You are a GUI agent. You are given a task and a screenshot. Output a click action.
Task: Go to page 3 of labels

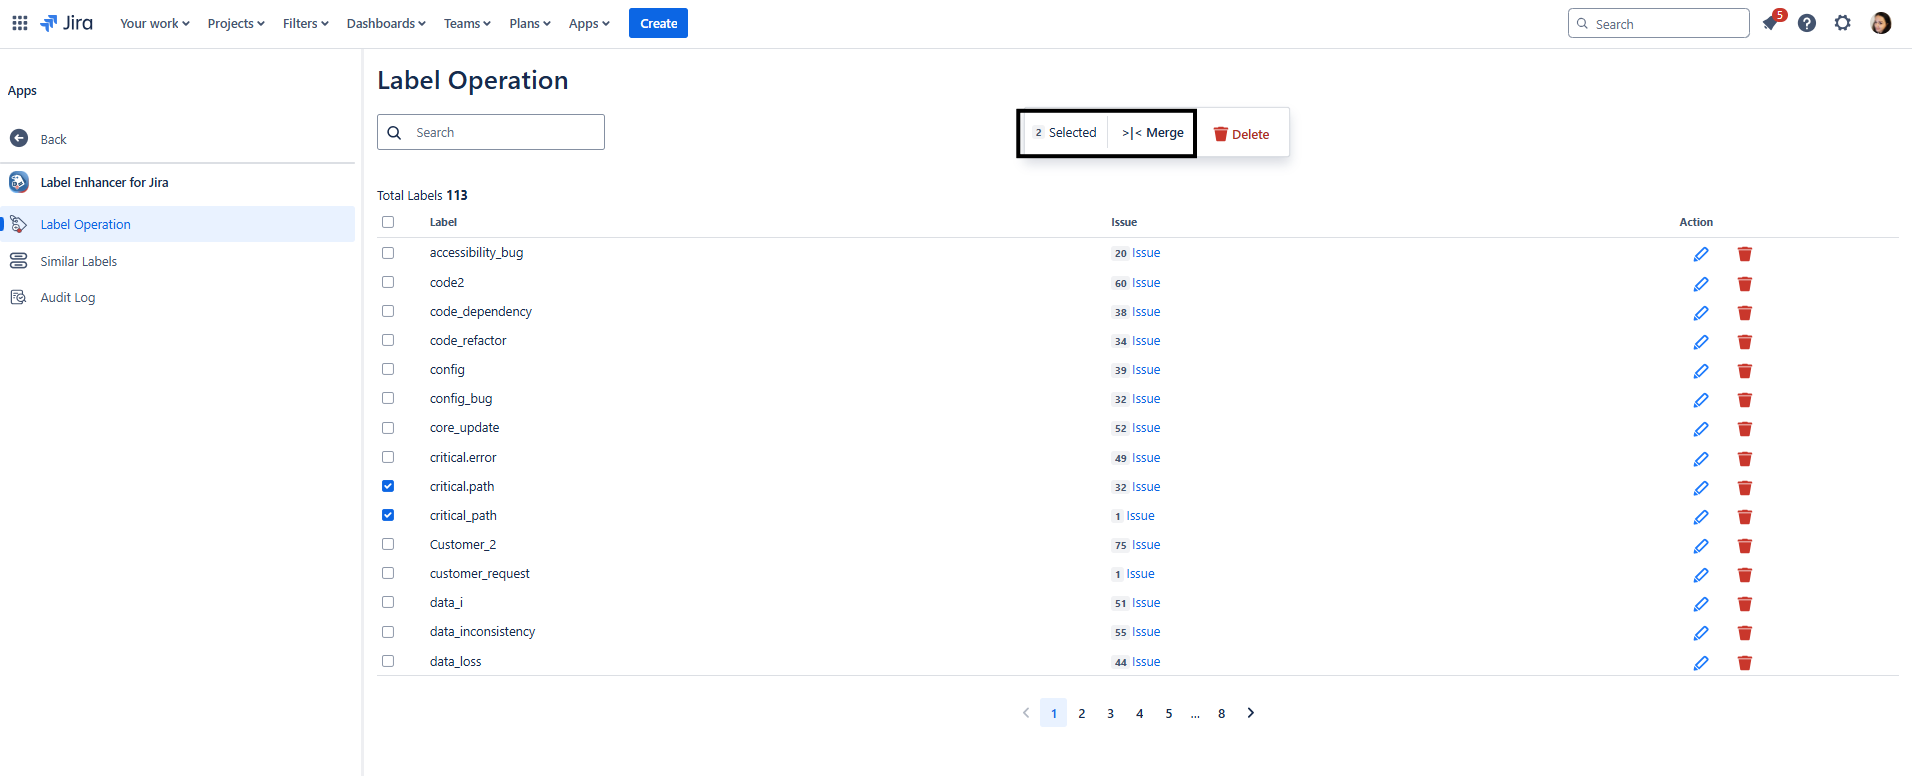click(1111, 713)
